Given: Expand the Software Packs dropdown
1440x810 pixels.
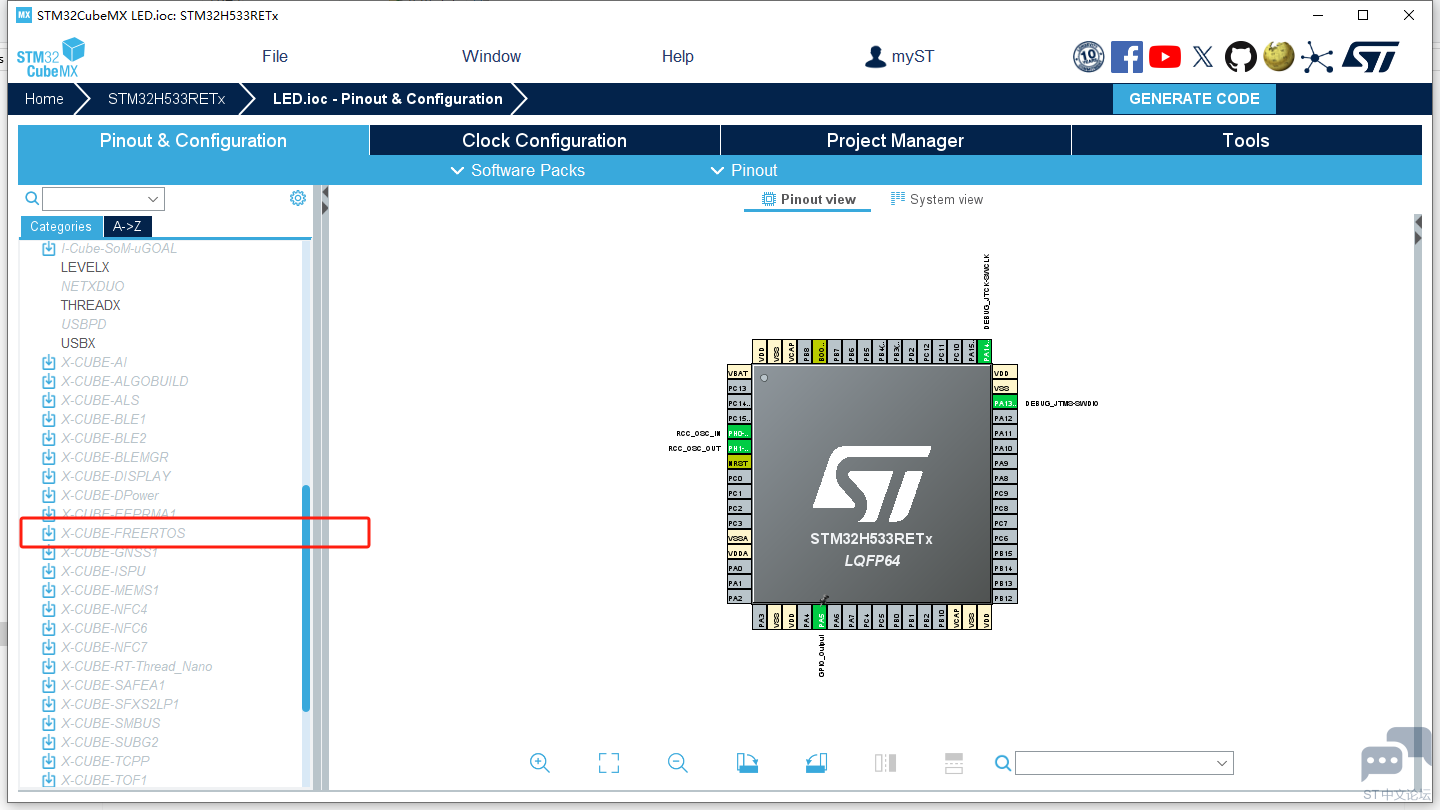Looking at the screenshot, I should click(518, 170).
